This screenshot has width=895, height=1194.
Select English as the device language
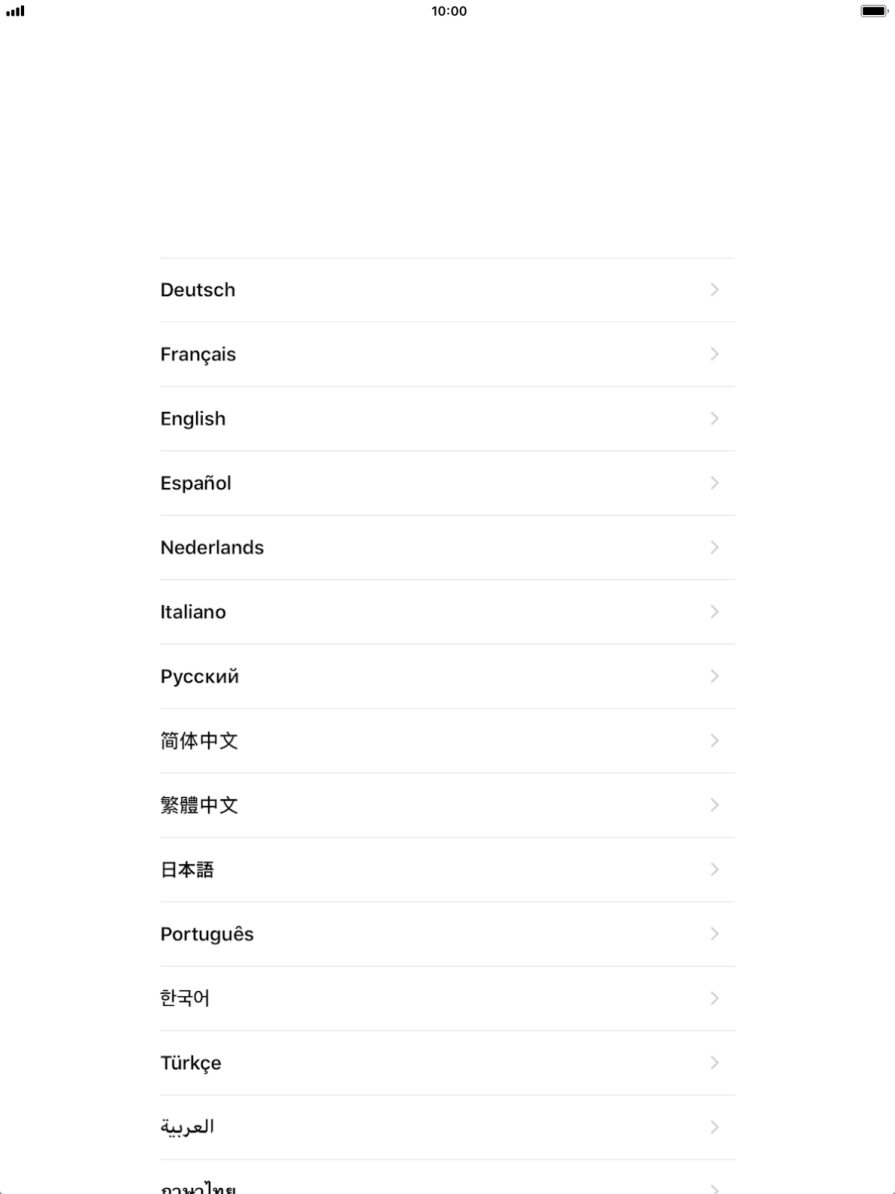(x=193, y=419)
